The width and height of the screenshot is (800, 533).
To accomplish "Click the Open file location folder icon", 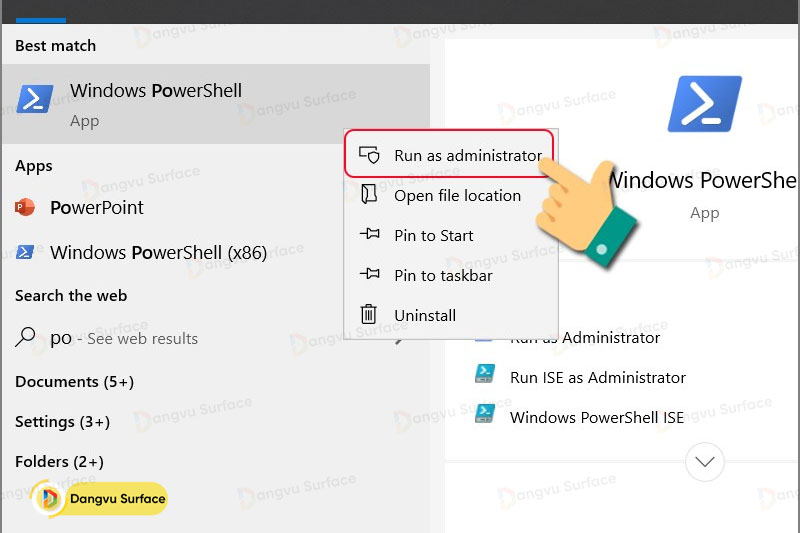I will (x=369, y=195).
